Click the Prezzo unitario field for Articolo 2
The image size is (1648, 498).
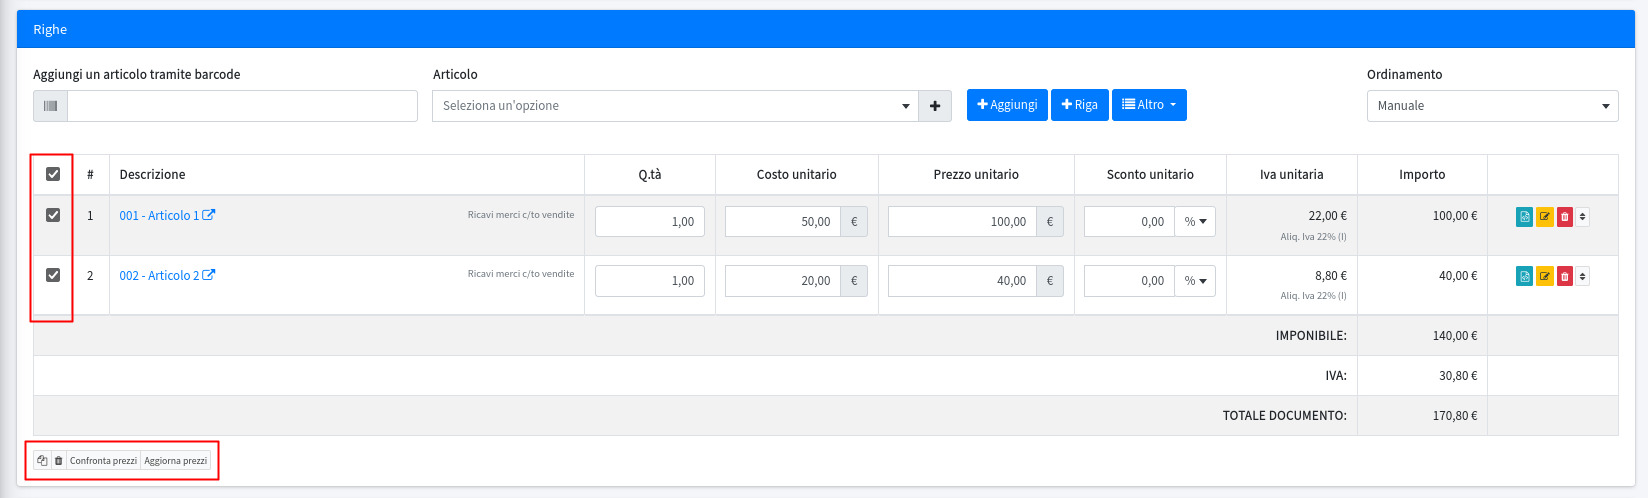962,281
